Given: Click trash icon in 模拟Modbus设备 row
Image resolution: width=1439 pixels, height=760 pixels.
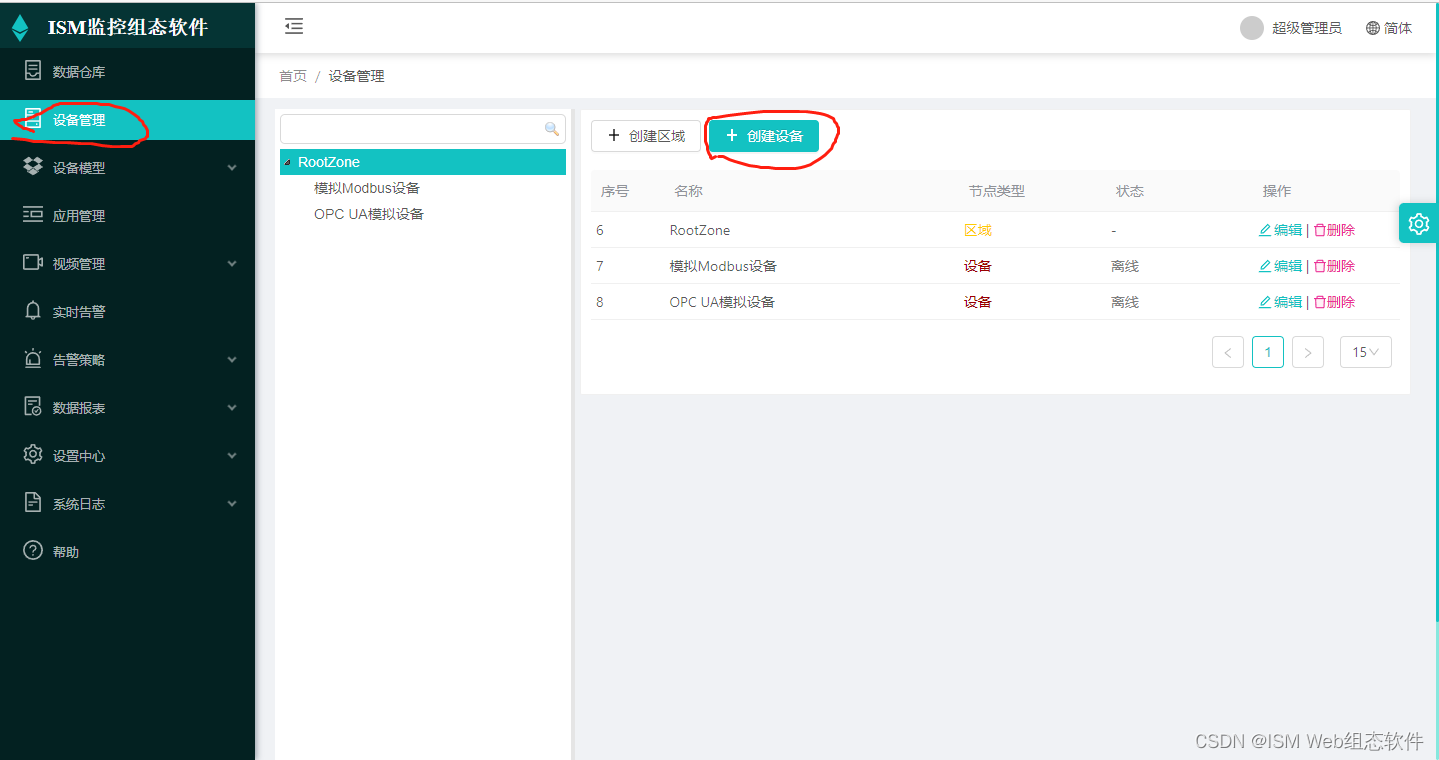Looking at the screenshot, I should (x=1319, y=266).
